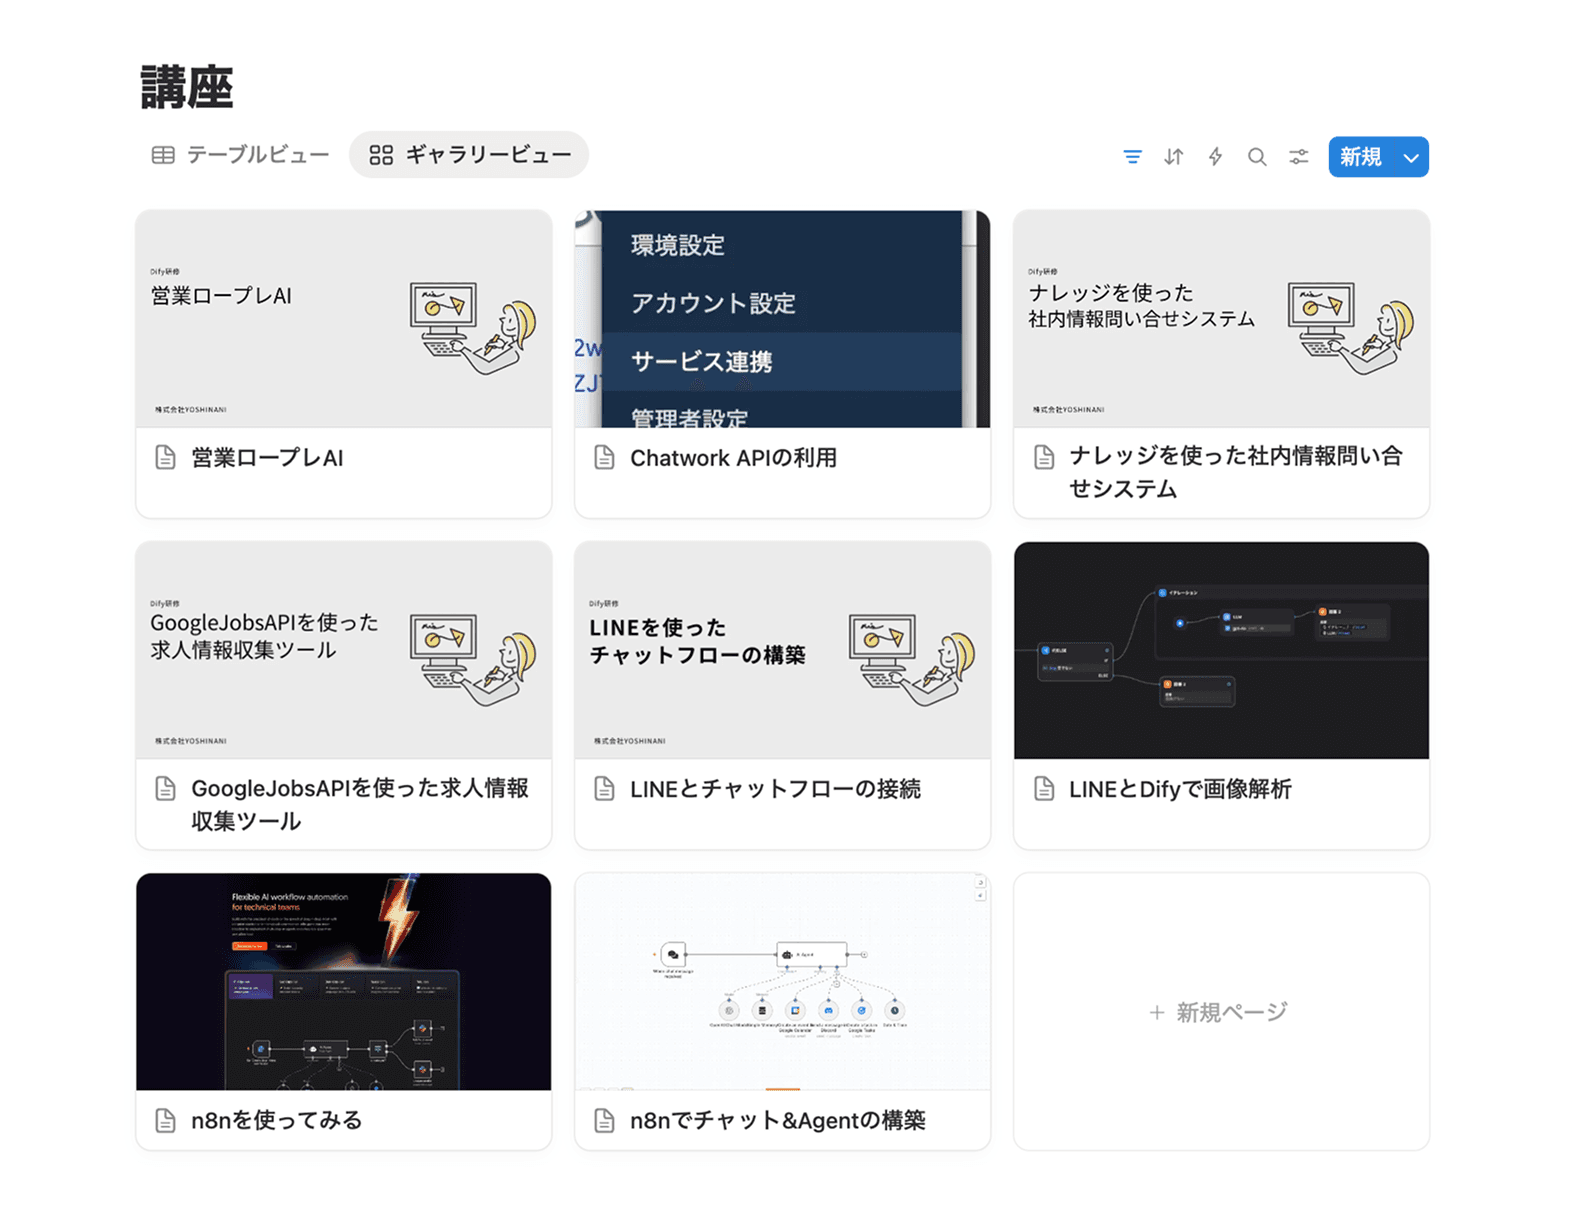Click ナレッジを使った社内情報問い合せシステム title

click(1236, 472)
